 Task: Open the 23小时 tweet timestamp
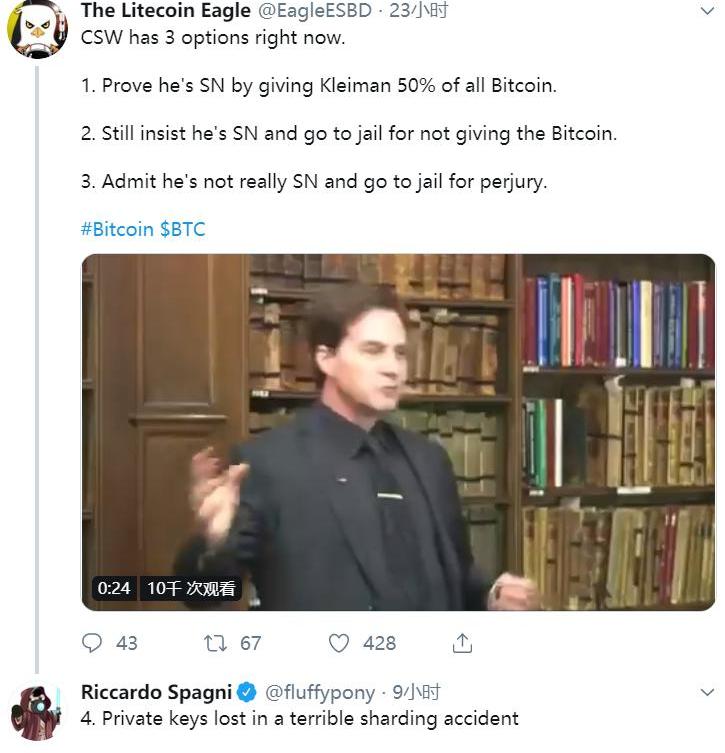click(418, 11)
